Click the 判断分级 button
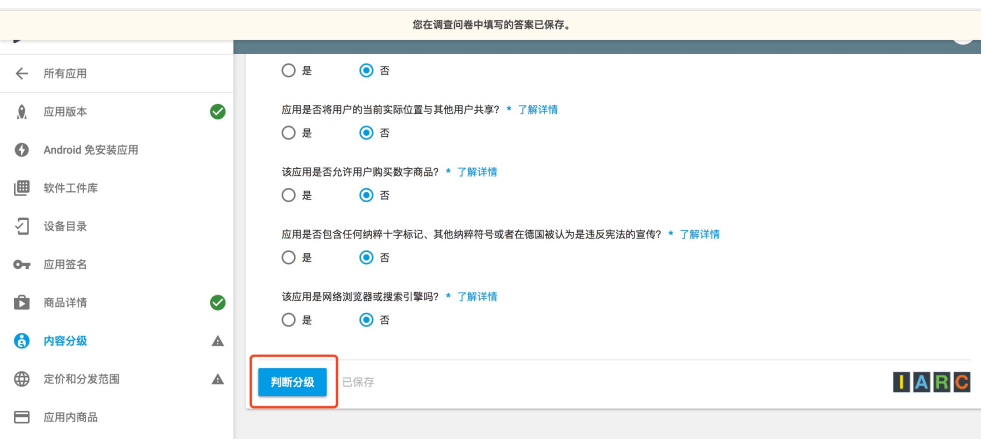The image size is (984, 446). coord(292,382)
